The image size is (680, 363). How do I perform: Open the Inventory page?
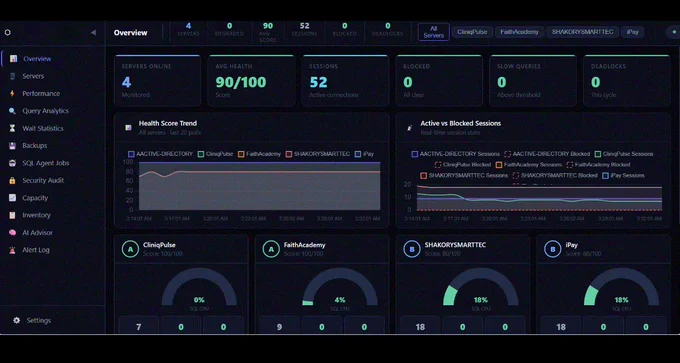pyautogui.click(x=36, y=215)
